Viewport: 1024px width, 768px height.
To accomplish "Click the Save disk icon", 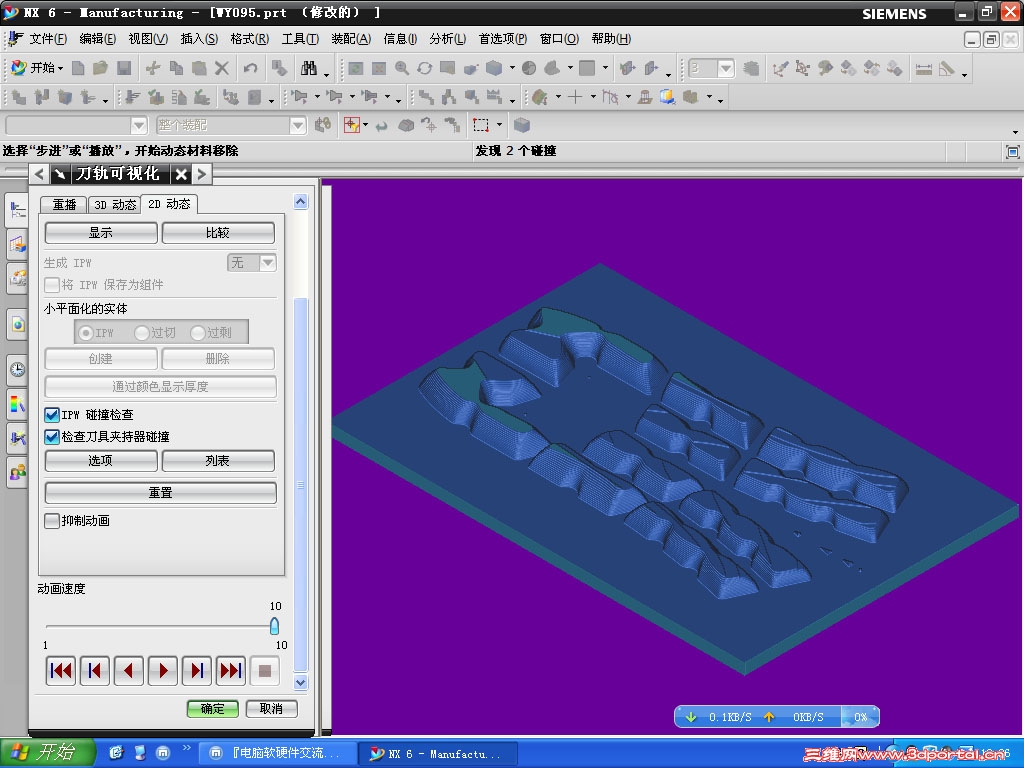I will (x=124, y=68).
